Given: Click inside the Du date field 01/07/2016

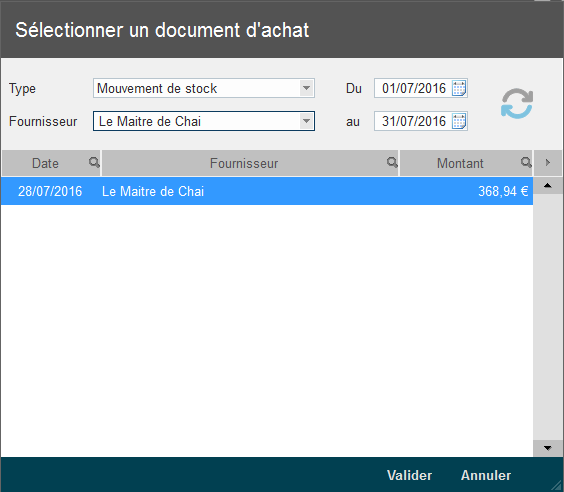Looking at the screenshot, I should point(414,88).
